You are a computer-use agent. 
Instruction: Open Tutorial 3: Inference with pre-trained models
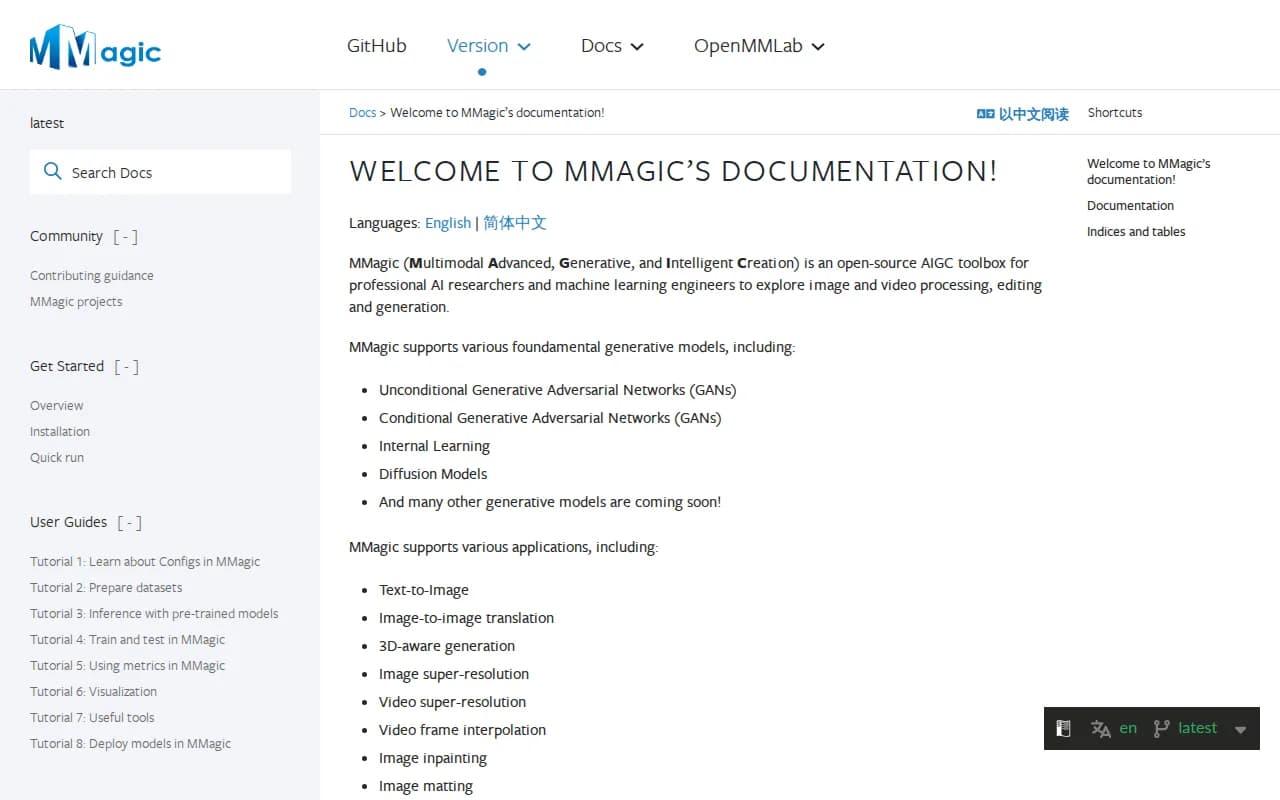pyautogui.click(x=154, y=614)
